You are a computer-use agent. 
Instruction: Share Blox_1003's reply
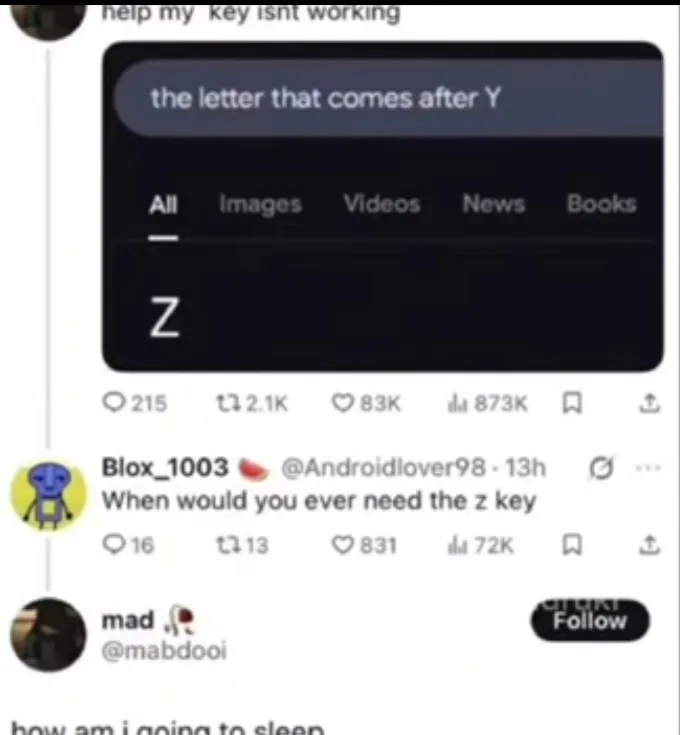tap(650, 545)
